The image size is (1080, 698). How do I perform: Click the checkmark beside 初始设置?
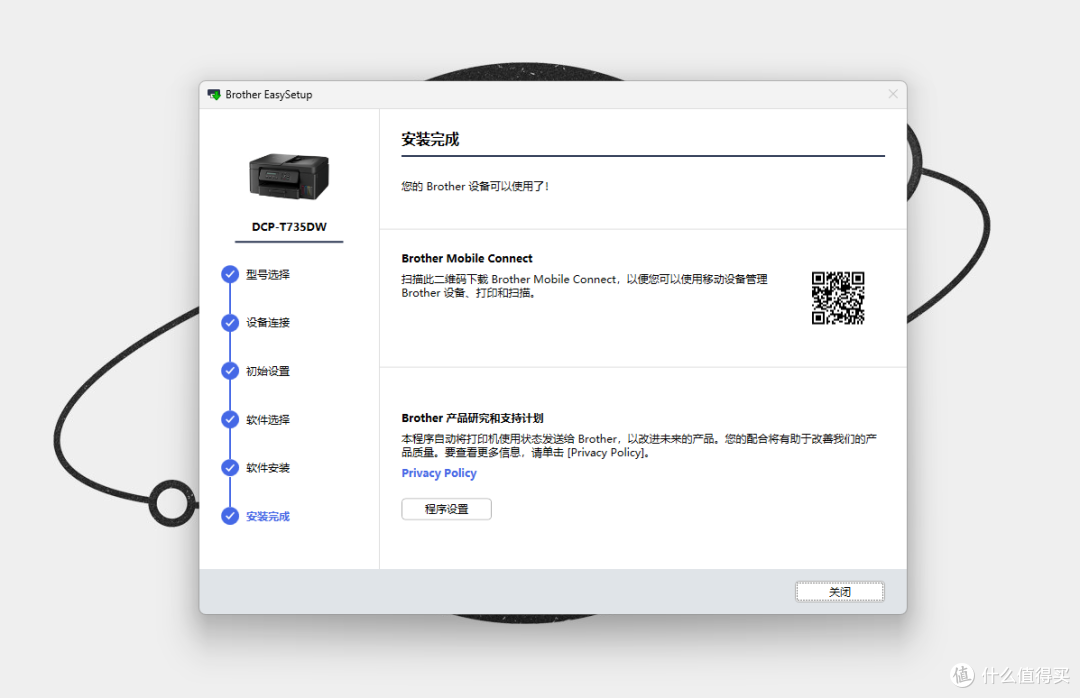pyautogui.click(x=230, y=371)
